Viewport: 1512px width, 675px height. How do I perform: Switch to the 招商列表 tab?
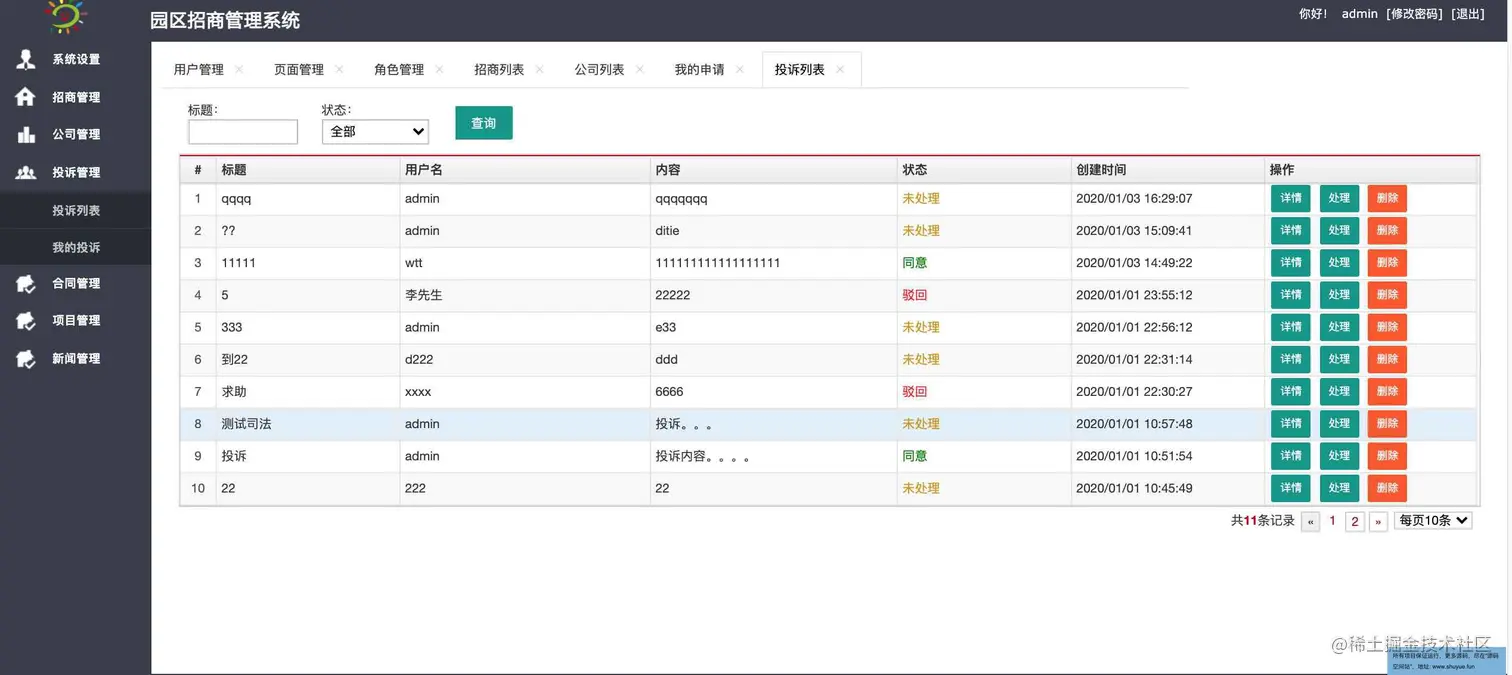499,69
